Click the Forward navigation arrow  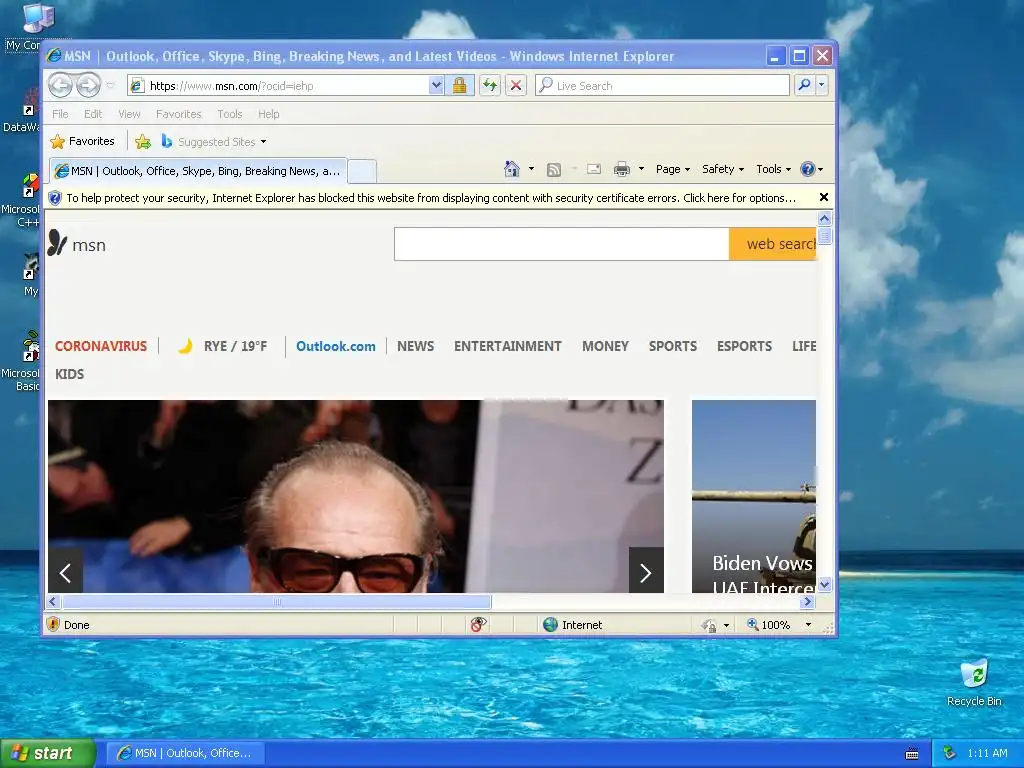pyautogui.click(x=89, y=86)
